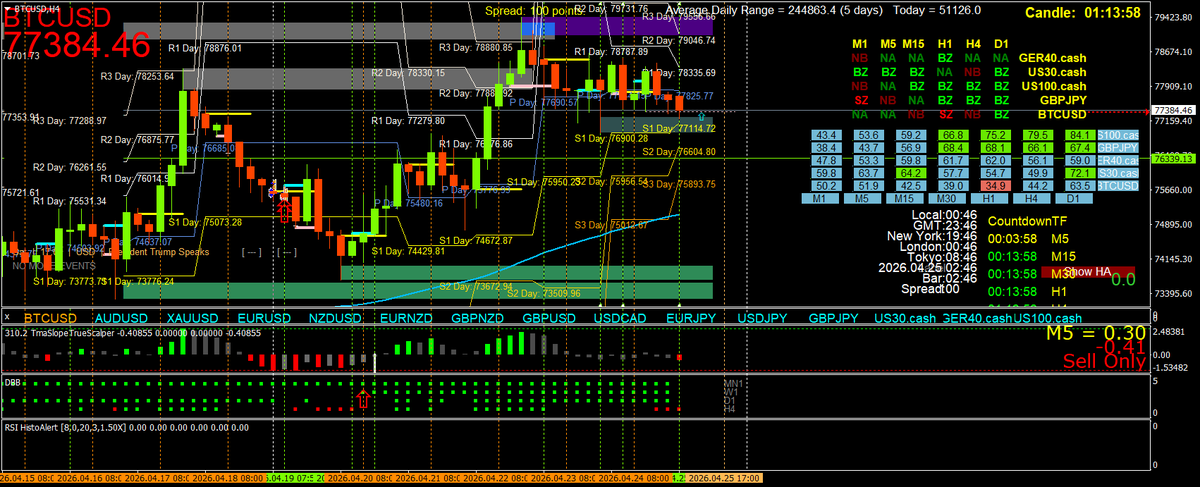The height and width of the screenshot is (487, 1200).
Task: Load the XAUUSD symbol
Action: pyautogui.click(x=192, y=317)
